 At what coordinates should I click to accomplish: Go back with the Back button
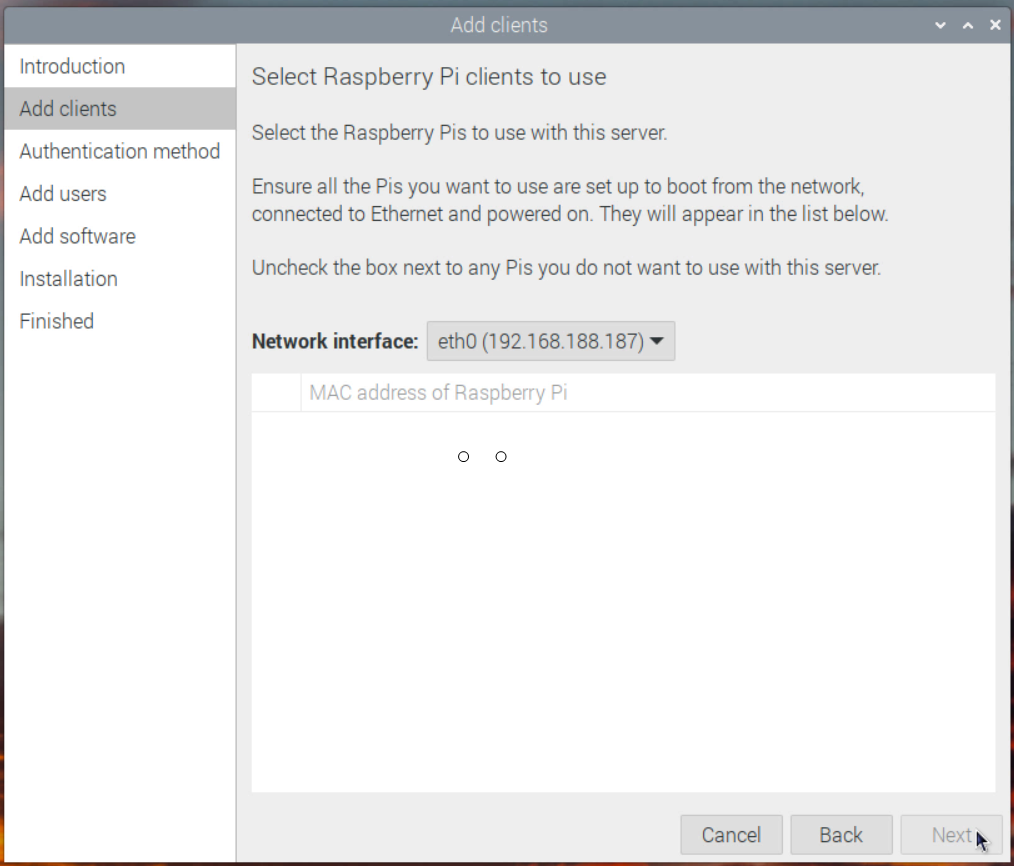click(x=841, y=834)
